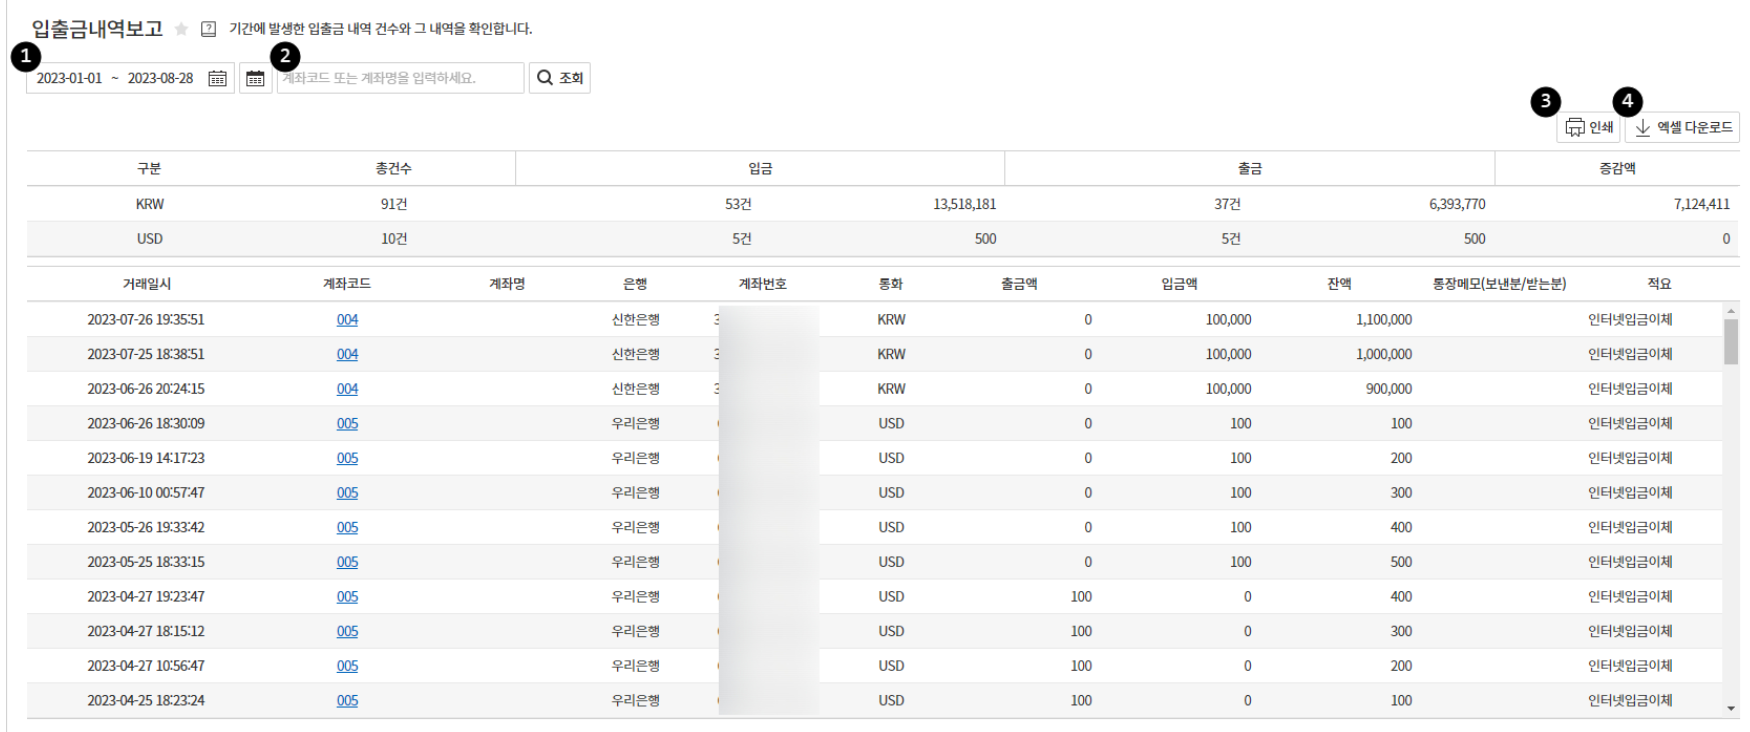
Task: Click the scrollbar down arrow of the transaction table
Action: pos(1731,709)
